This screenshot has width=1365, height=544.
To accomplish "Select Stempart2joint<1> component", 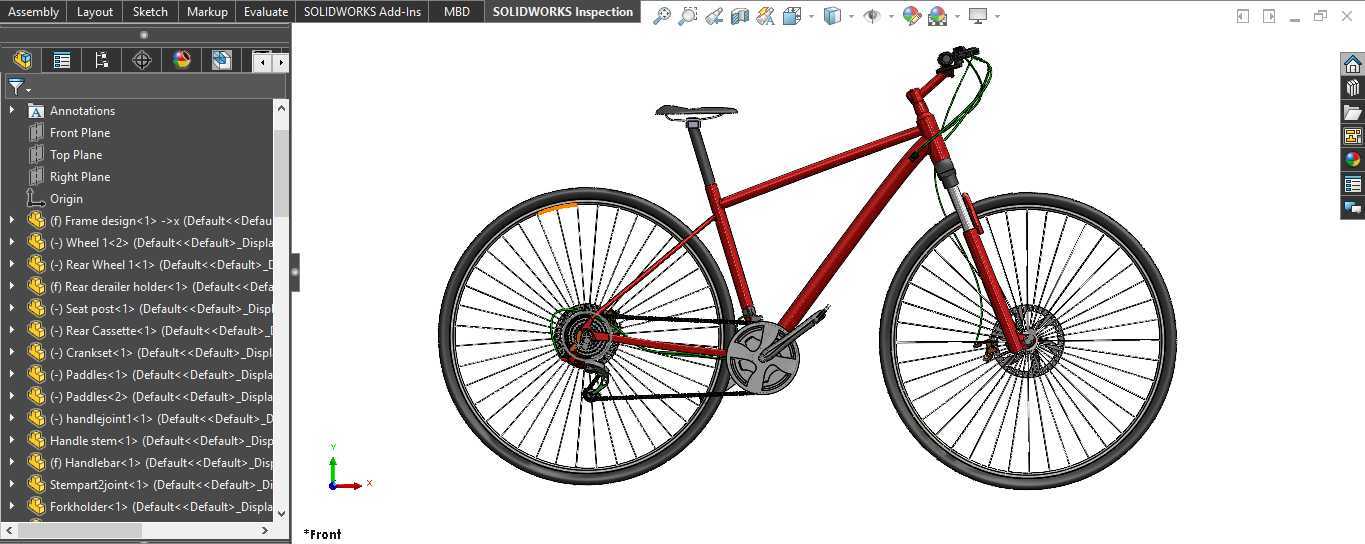I will 161,485.
